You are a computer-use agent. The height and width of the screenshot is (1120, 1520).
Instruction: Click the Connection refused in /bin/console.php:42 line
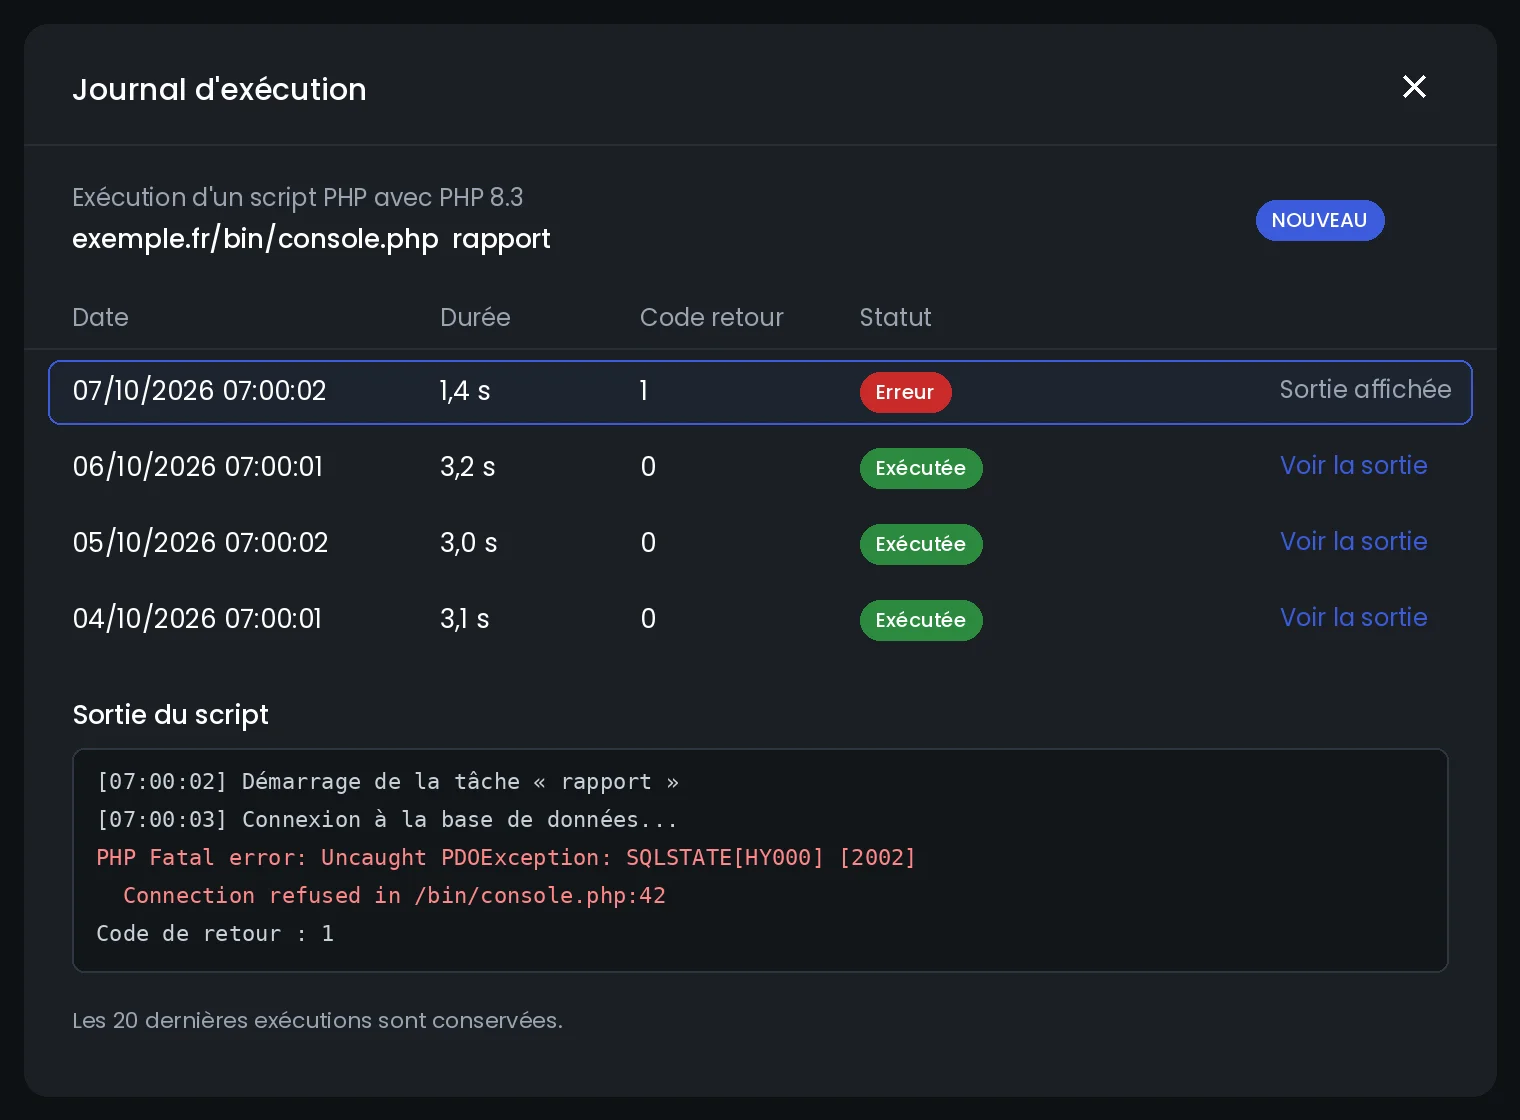pos(394,896)
